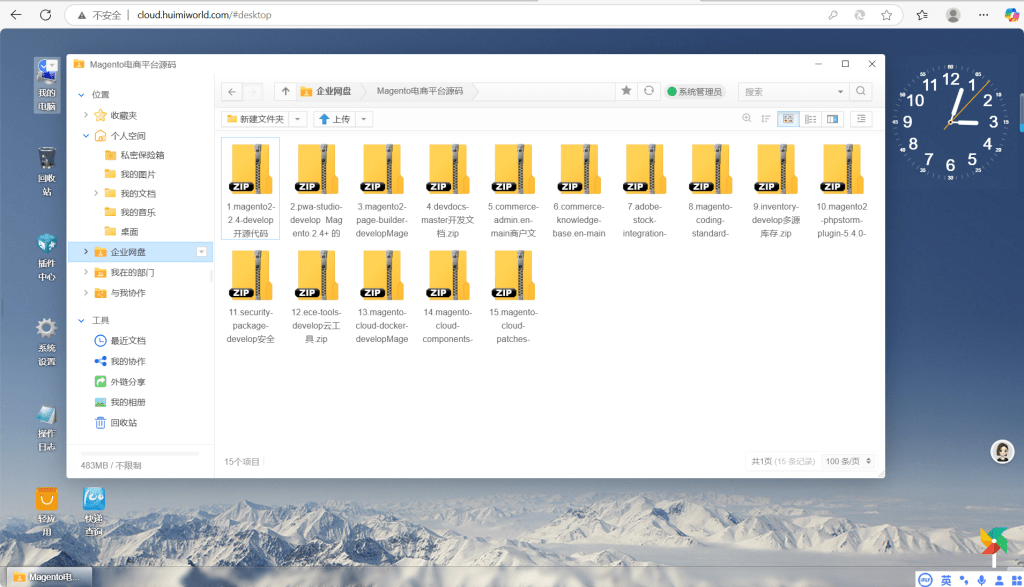This screenshot has height=587, width=1024.
Task: Open the 轻应用 desktop icon
Action: pyautogui.click(x=46, y=512)
